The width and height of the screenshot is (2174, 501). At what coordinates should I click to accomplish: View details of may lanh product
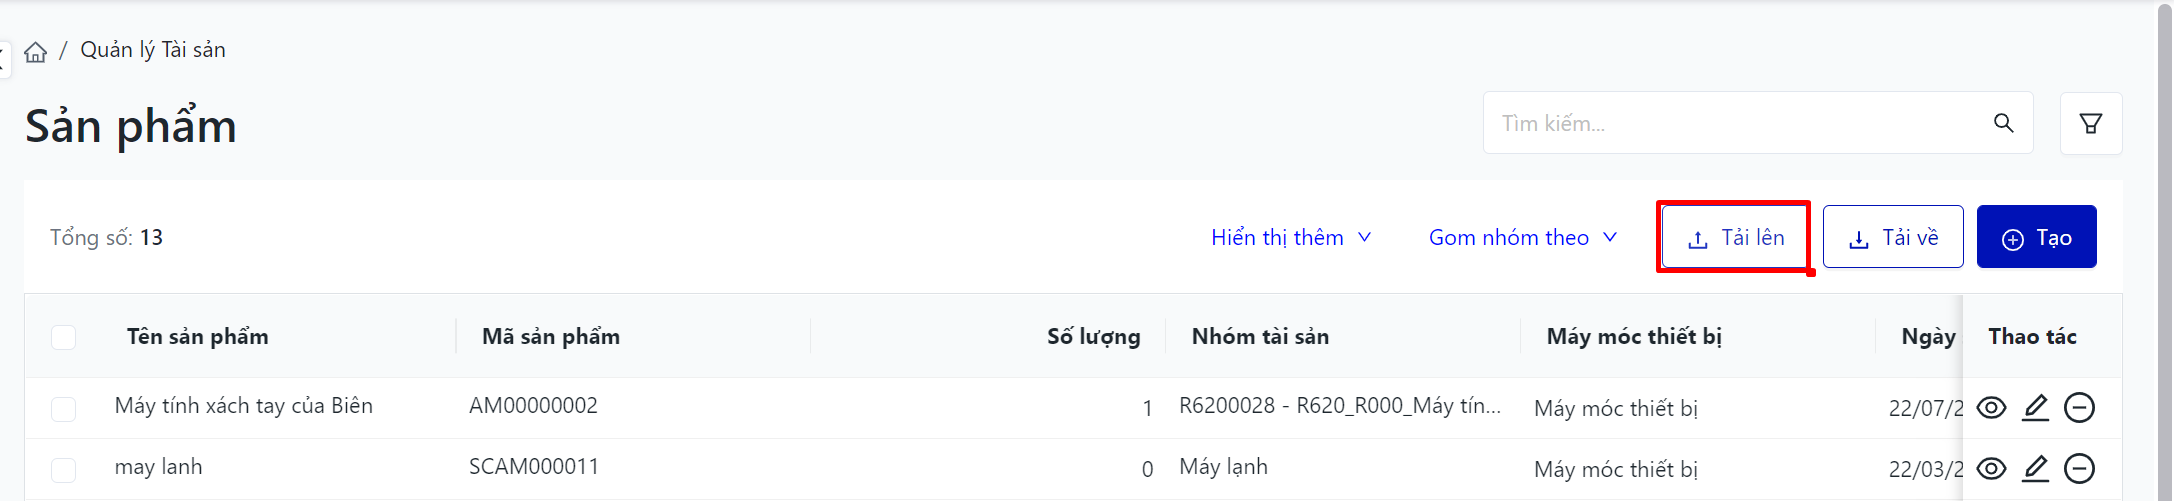coord(1991,469)
